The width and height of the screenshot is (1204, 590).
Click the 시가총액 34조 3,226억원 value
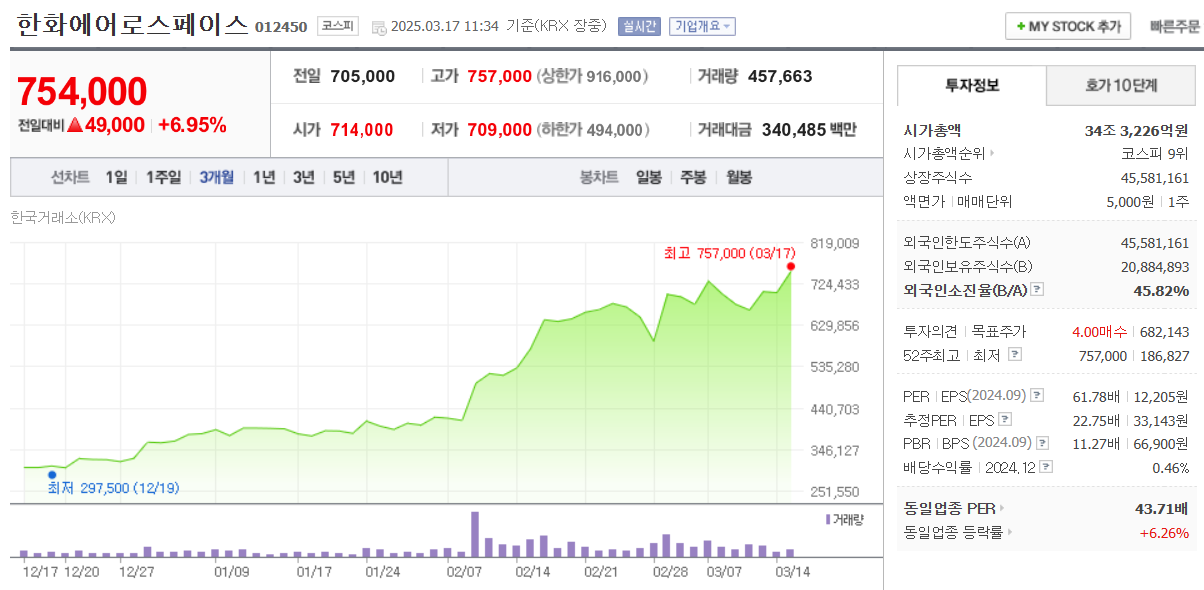[1136, 130]
